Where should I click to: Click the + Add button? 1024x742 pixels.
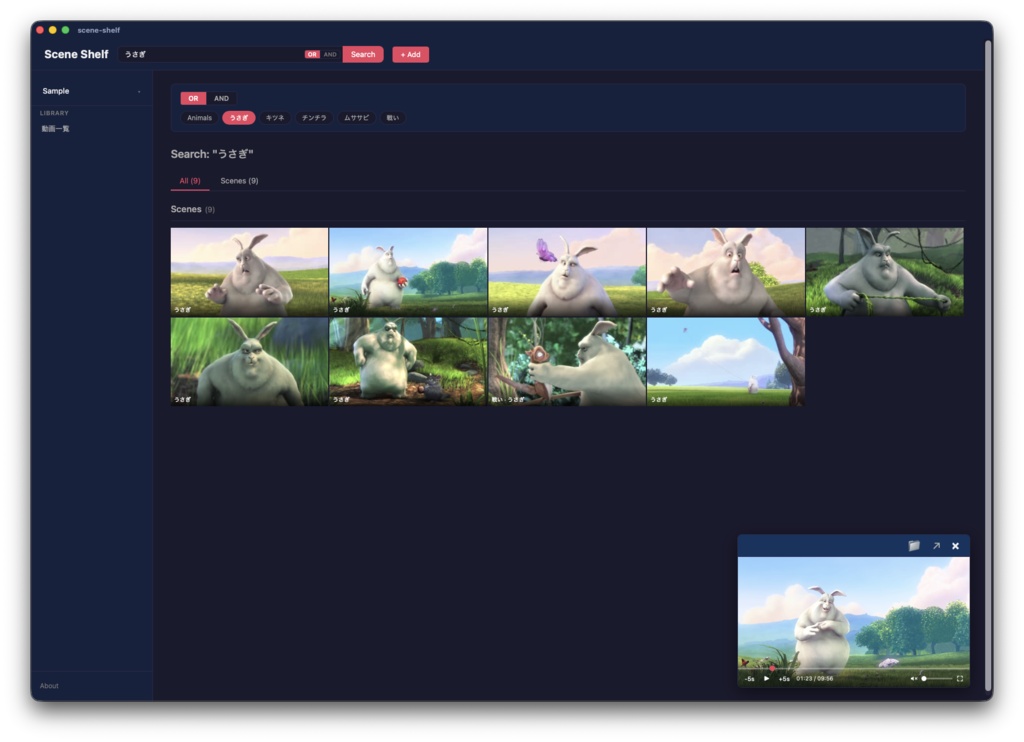tap(410, 54)
